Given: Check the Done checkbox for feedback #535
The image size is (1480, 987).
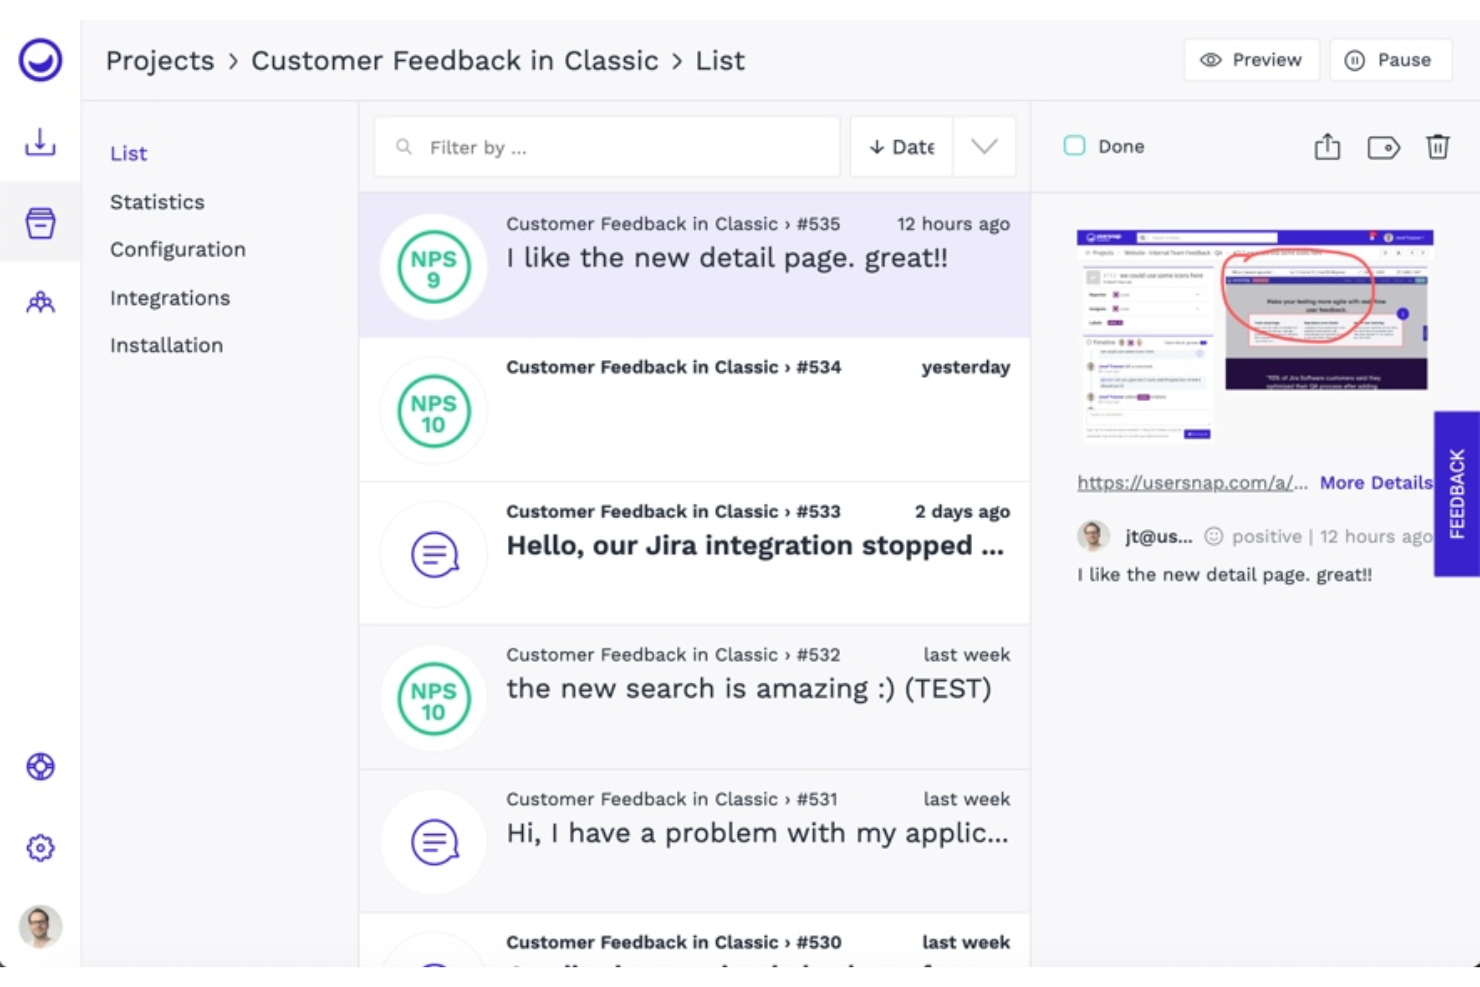Looking at the screenshot, I should pos(1074,145).
